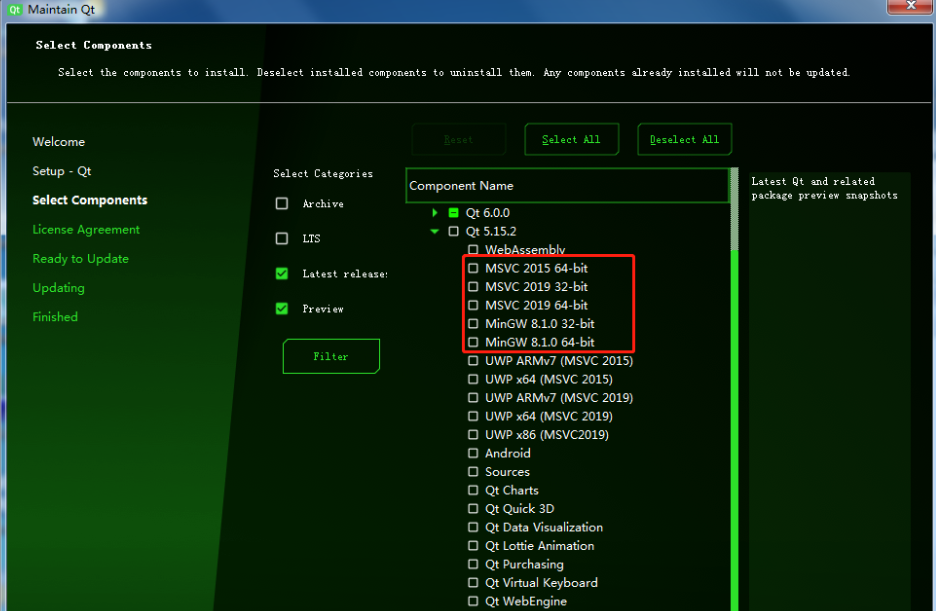Collapse the Qt 5.15.2 tree entry
This screenshot has height=611, width=936.
click(433, 231)
